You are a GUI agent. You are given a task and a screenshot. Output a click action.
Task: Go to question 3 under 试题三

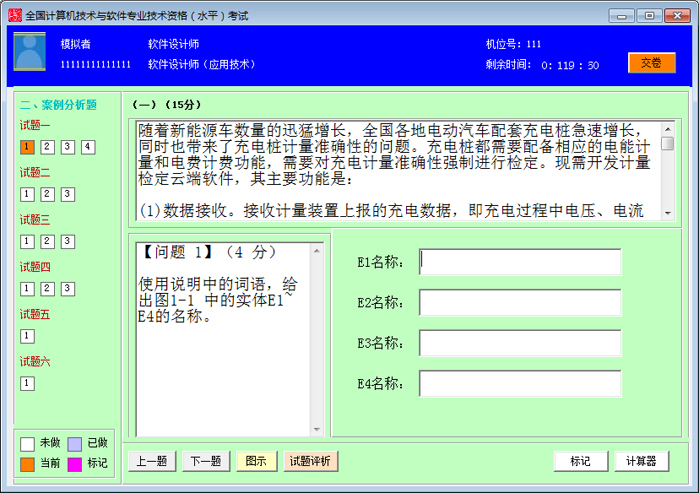click(67, 241)
